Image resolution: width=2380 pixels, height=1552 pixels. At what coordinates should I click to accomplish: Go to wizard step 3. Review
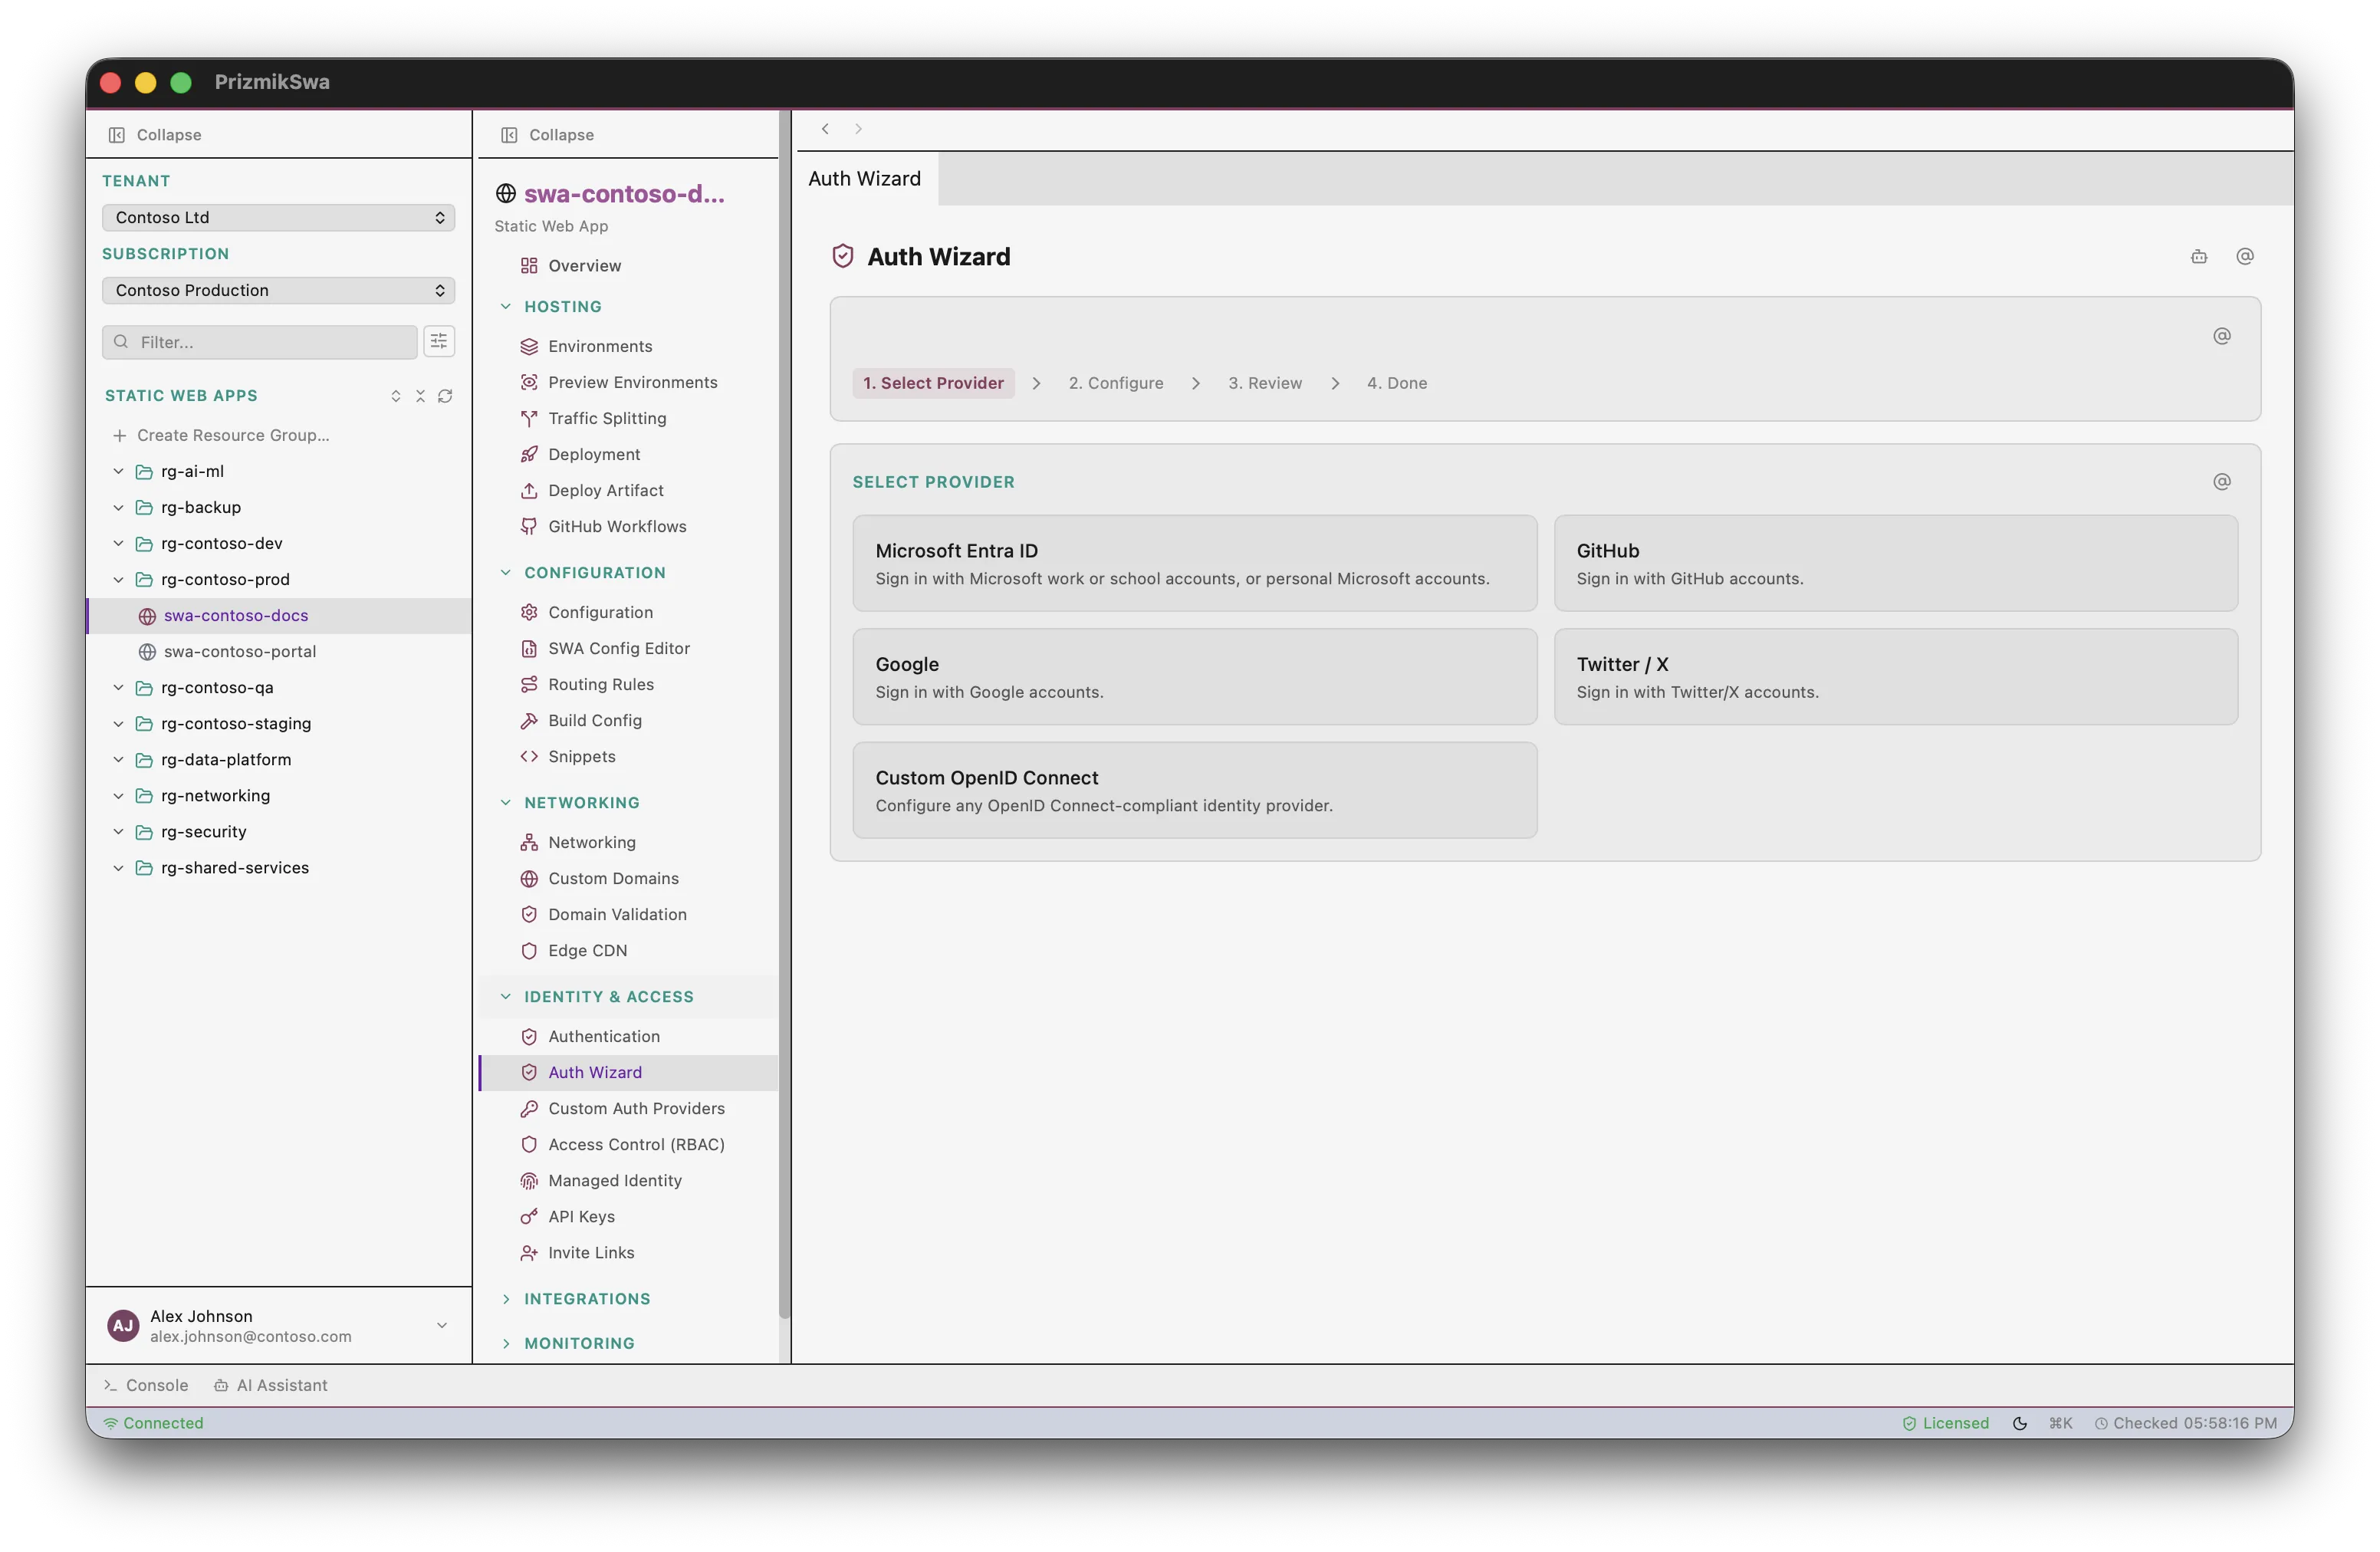pos(1265,383)
